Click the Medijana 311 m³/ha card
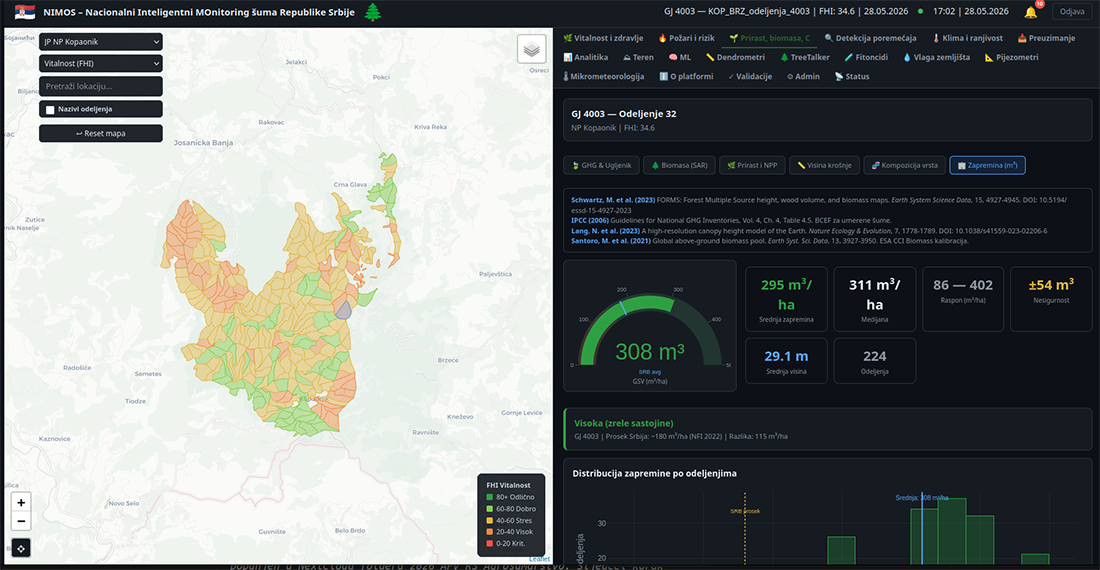The image size is (1100, 570). point(874,299)
